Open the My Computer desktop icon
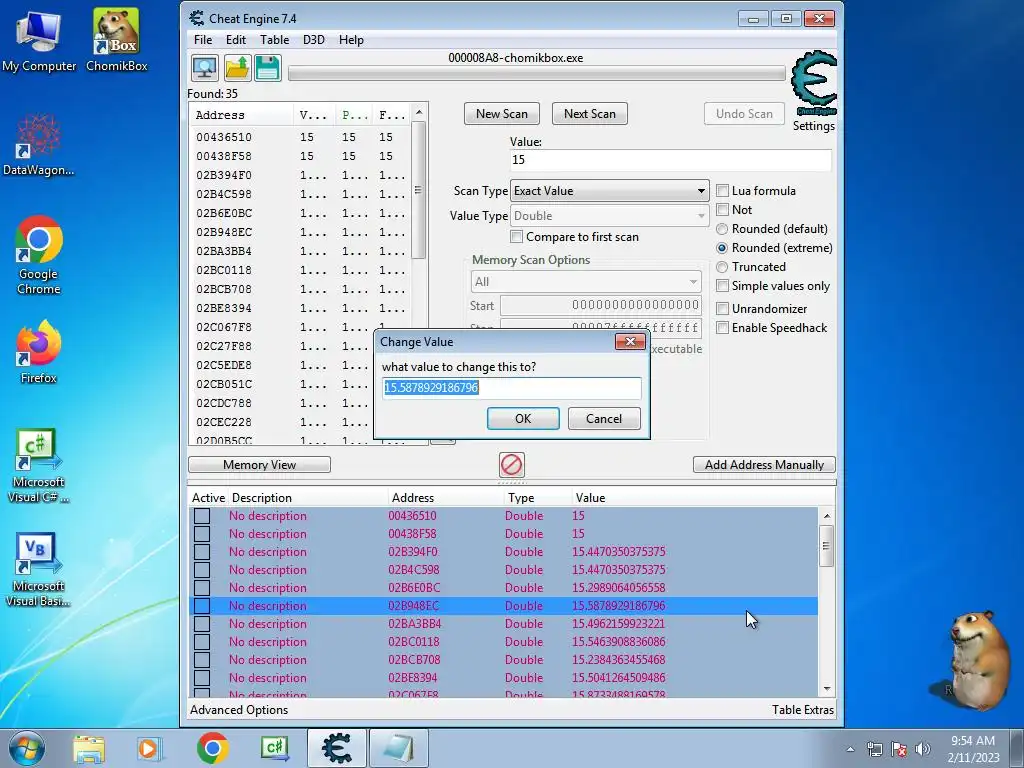Screen dimensions: 1024x768 pos(39,41)
